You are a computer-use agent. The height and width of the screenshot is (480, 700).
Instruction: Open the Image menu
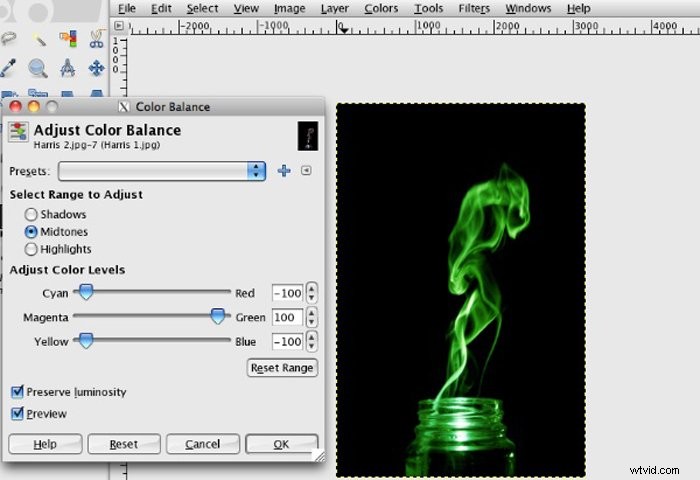click(289, 8)
